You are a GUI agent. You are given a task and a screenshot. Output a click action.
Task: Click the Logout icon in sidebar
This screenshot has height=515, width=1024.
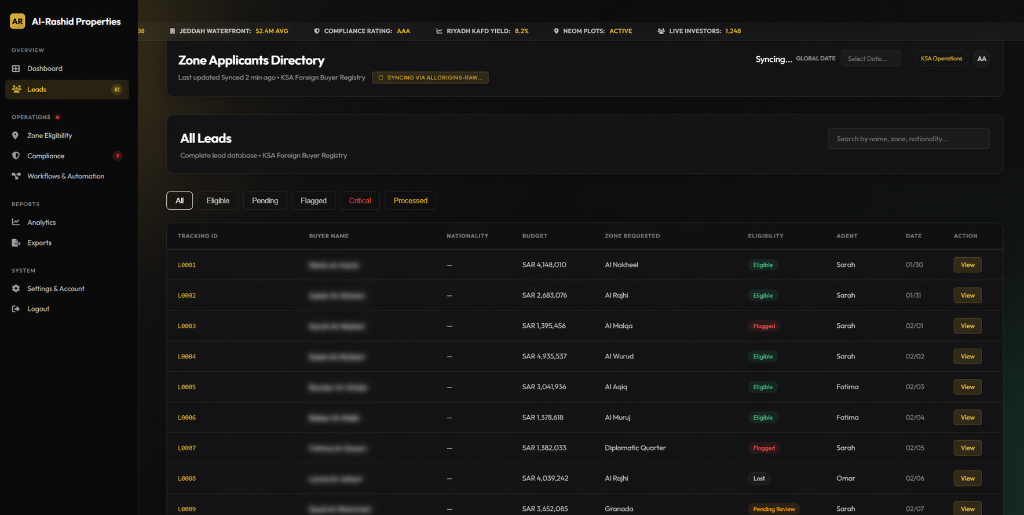coord(16,309)
